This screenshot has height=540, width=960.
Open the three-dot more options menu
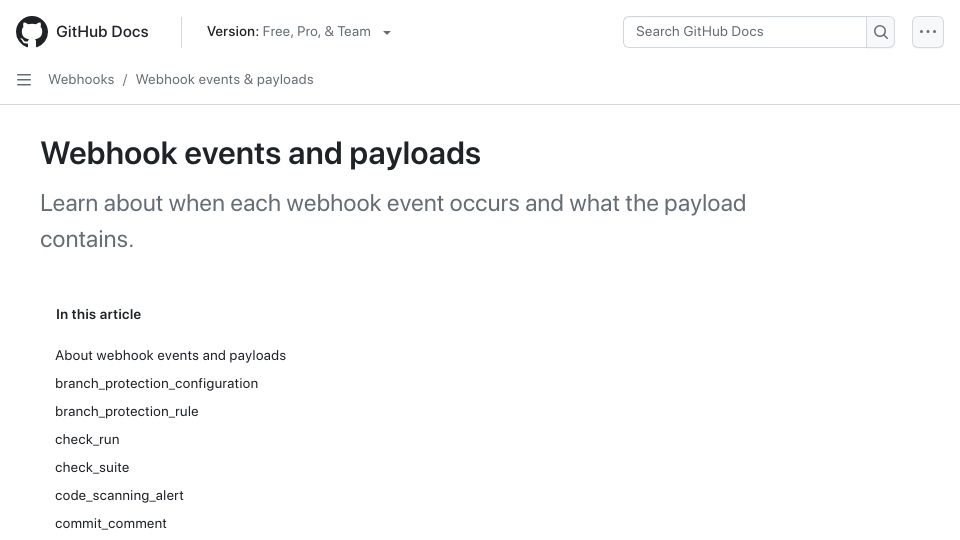pyautogui.click(x=928, y=32)
